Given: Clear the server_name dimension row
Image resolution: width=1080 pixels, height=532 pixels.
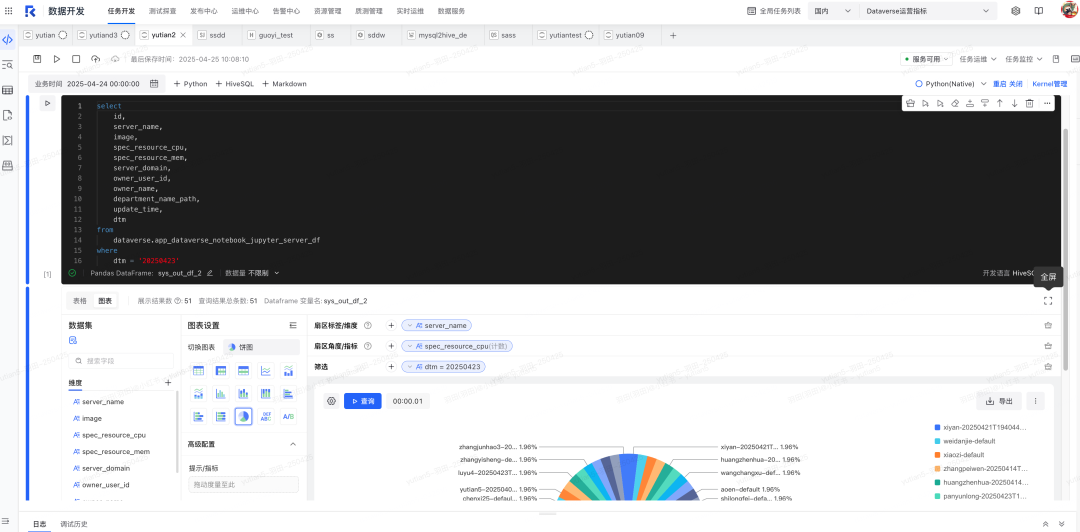Looking at the screenshot, I should click(1048, 325).
